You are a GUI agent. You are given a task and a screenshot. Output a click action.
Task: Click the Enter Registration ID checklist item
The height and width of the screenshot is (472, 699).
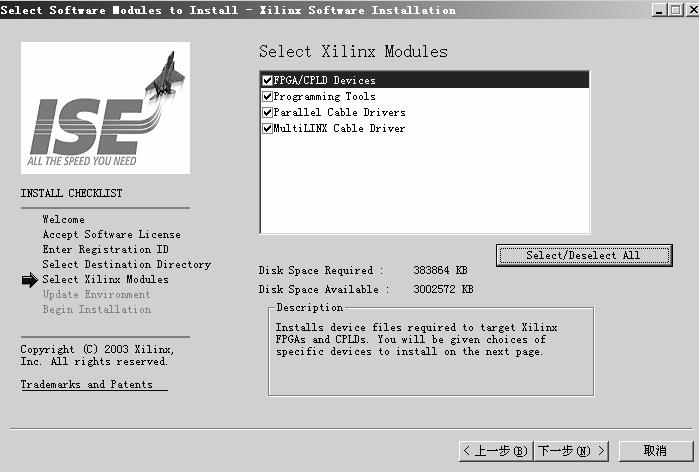[x=106, y=249]
